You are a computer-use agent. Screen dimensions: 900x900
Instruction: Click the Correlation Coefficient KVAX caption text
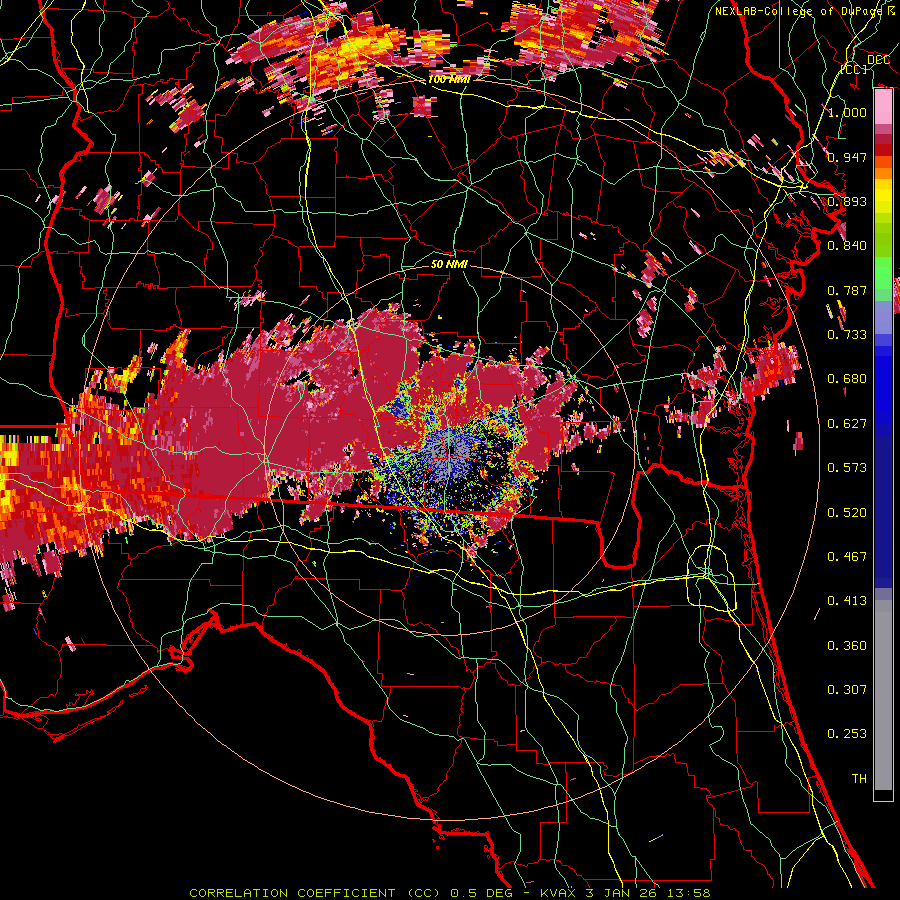point(449,893)
